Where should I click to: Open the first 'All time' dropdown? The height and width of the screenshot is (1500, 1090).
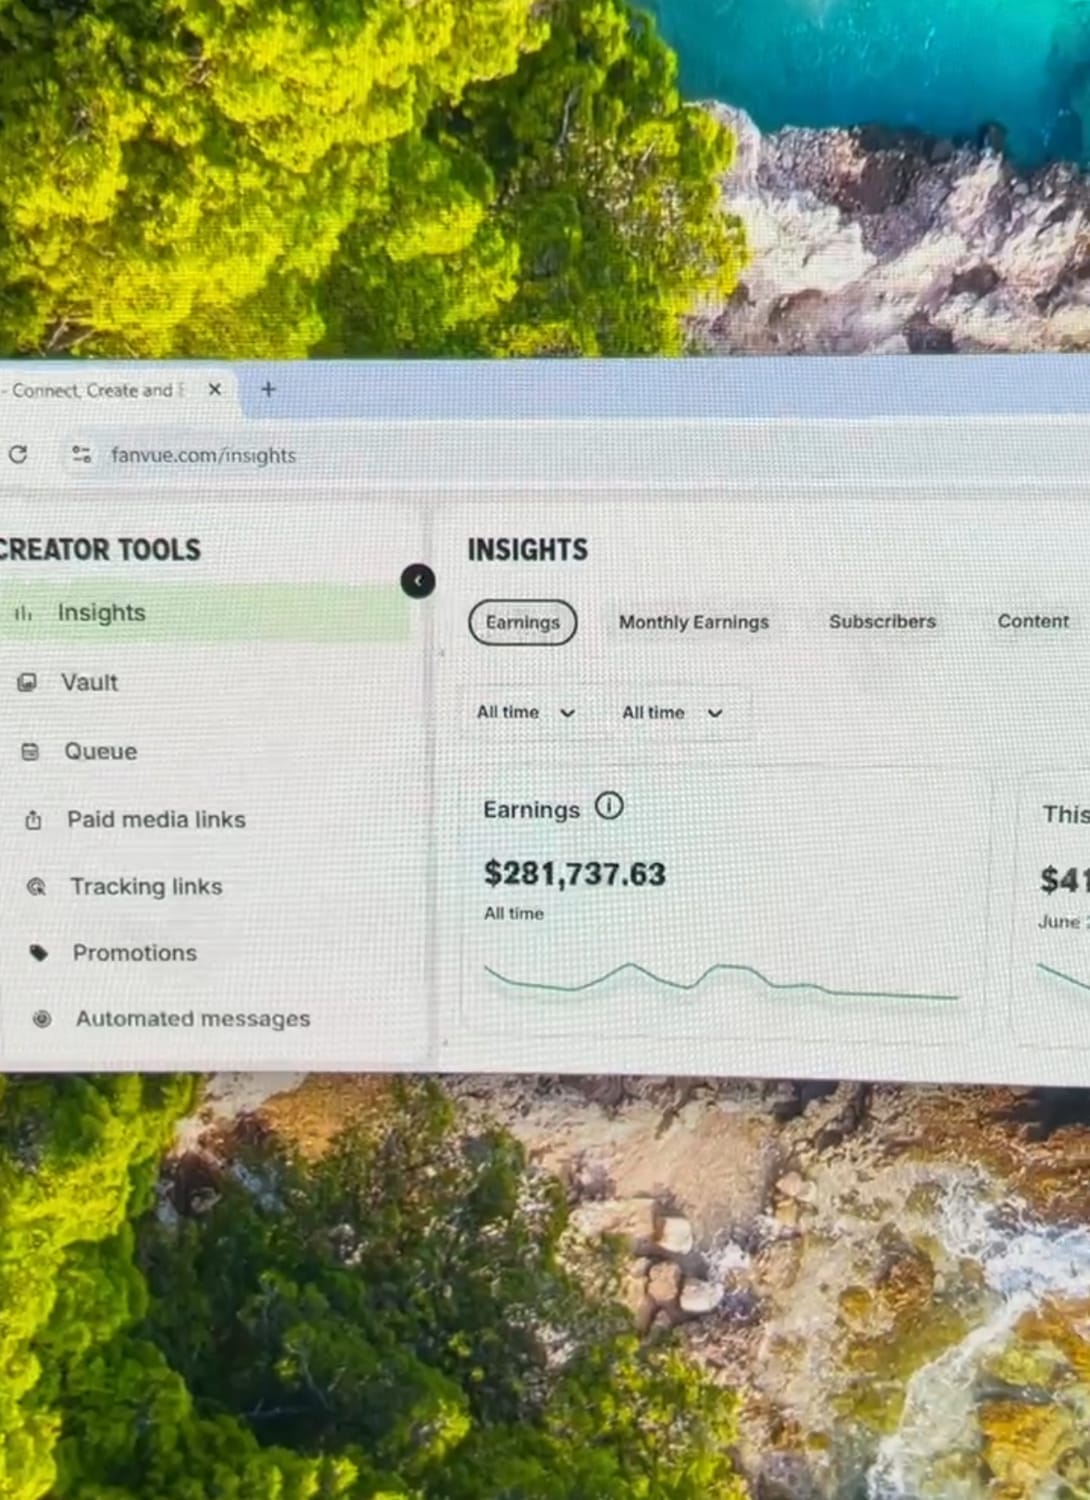(x=526, y=712)
